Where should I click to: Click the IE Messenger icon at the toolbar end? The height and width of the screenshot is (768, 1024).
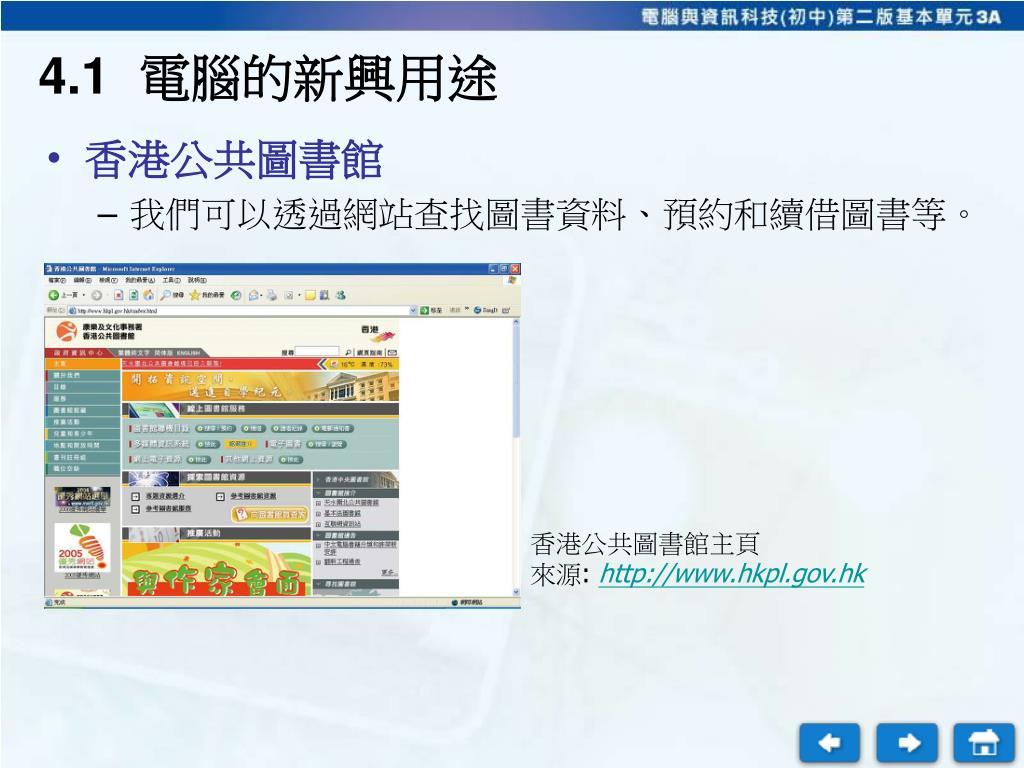340,295
